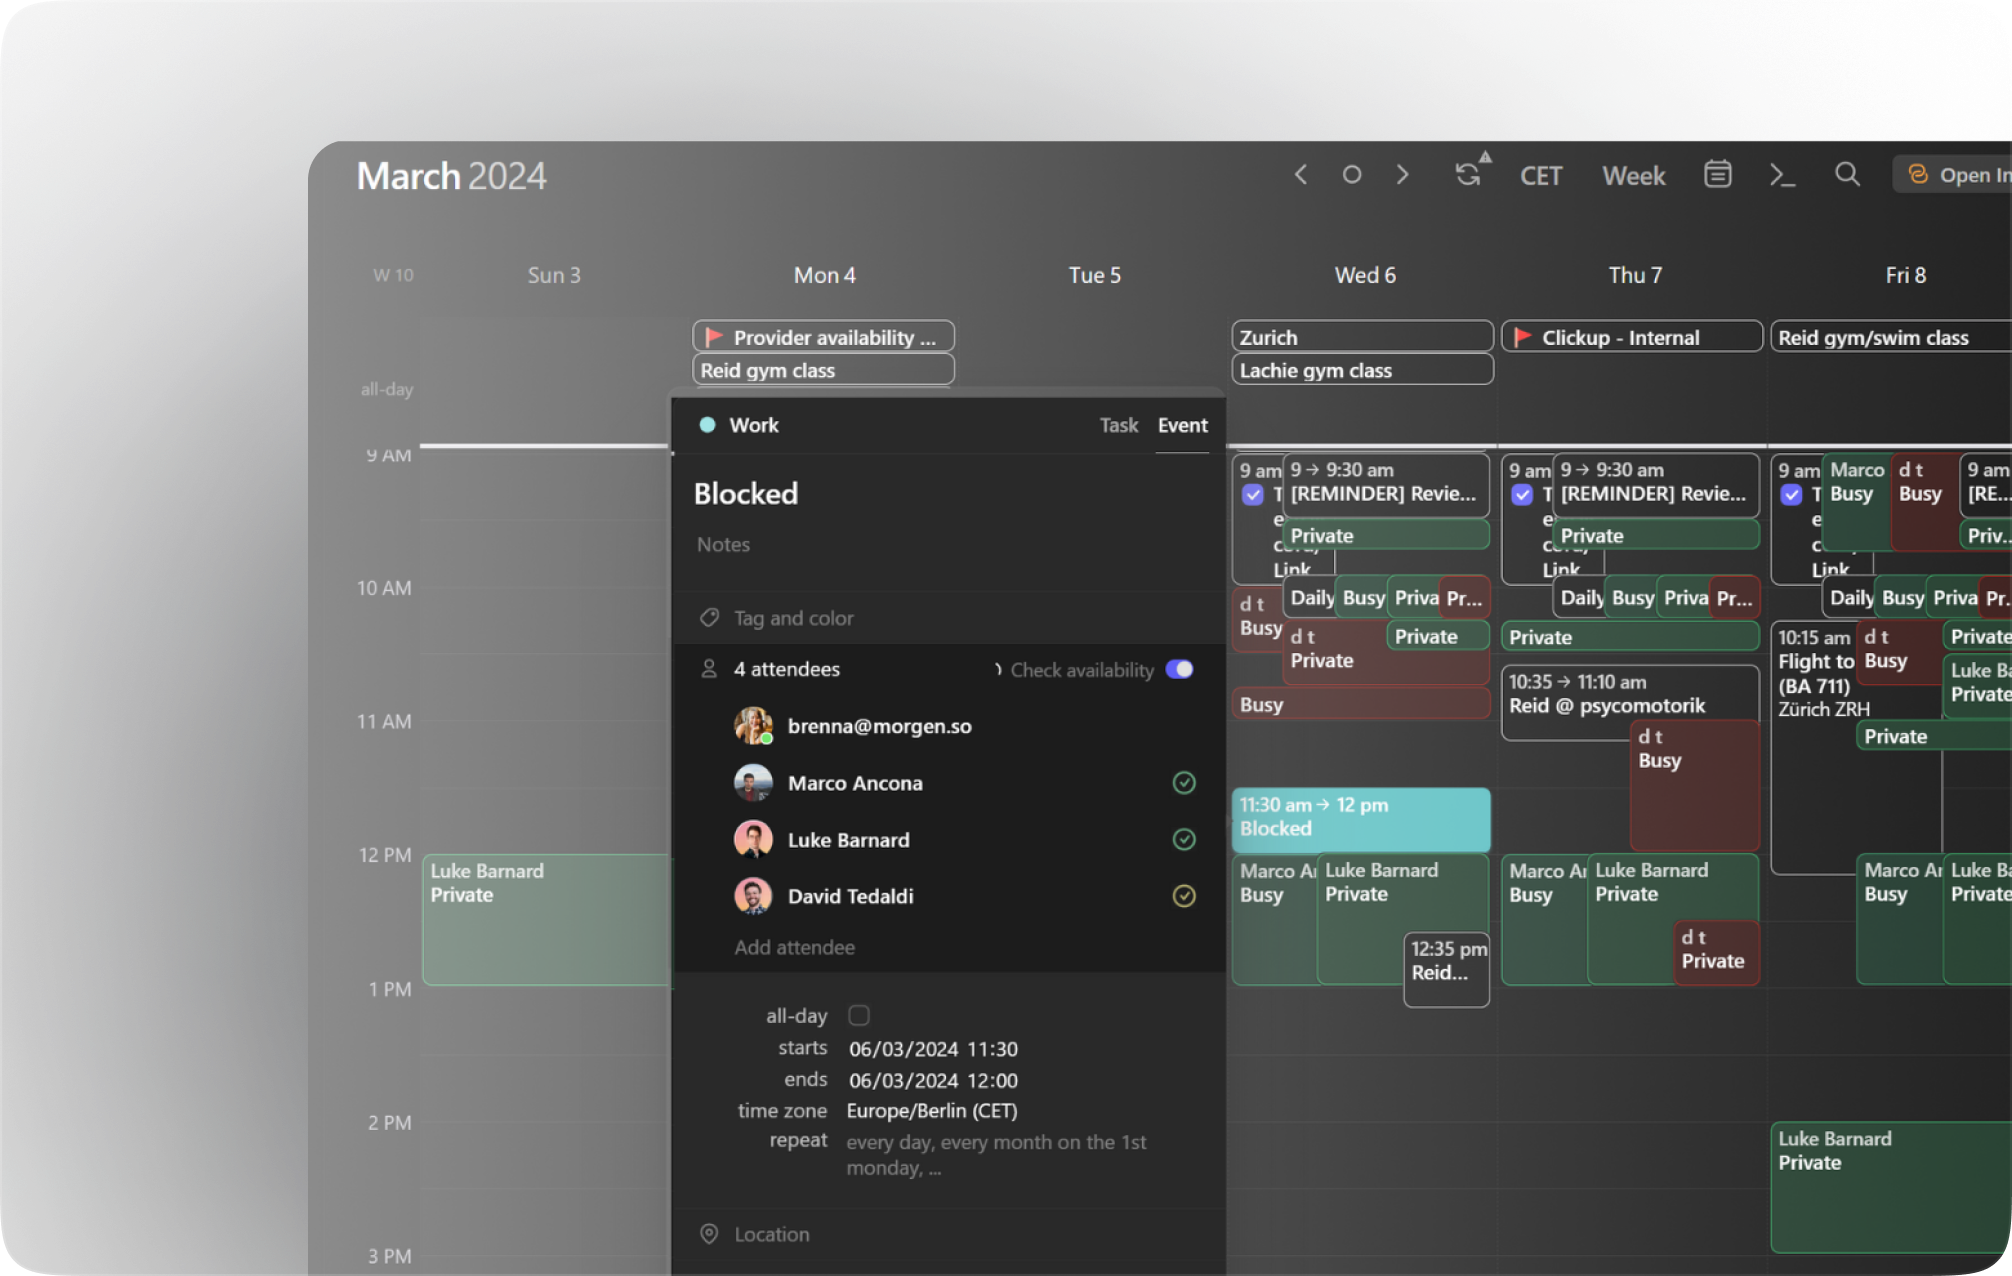The image size is (2012, 1276).
Task: Switch to the Event tab
Action: tap(1182, 425)
